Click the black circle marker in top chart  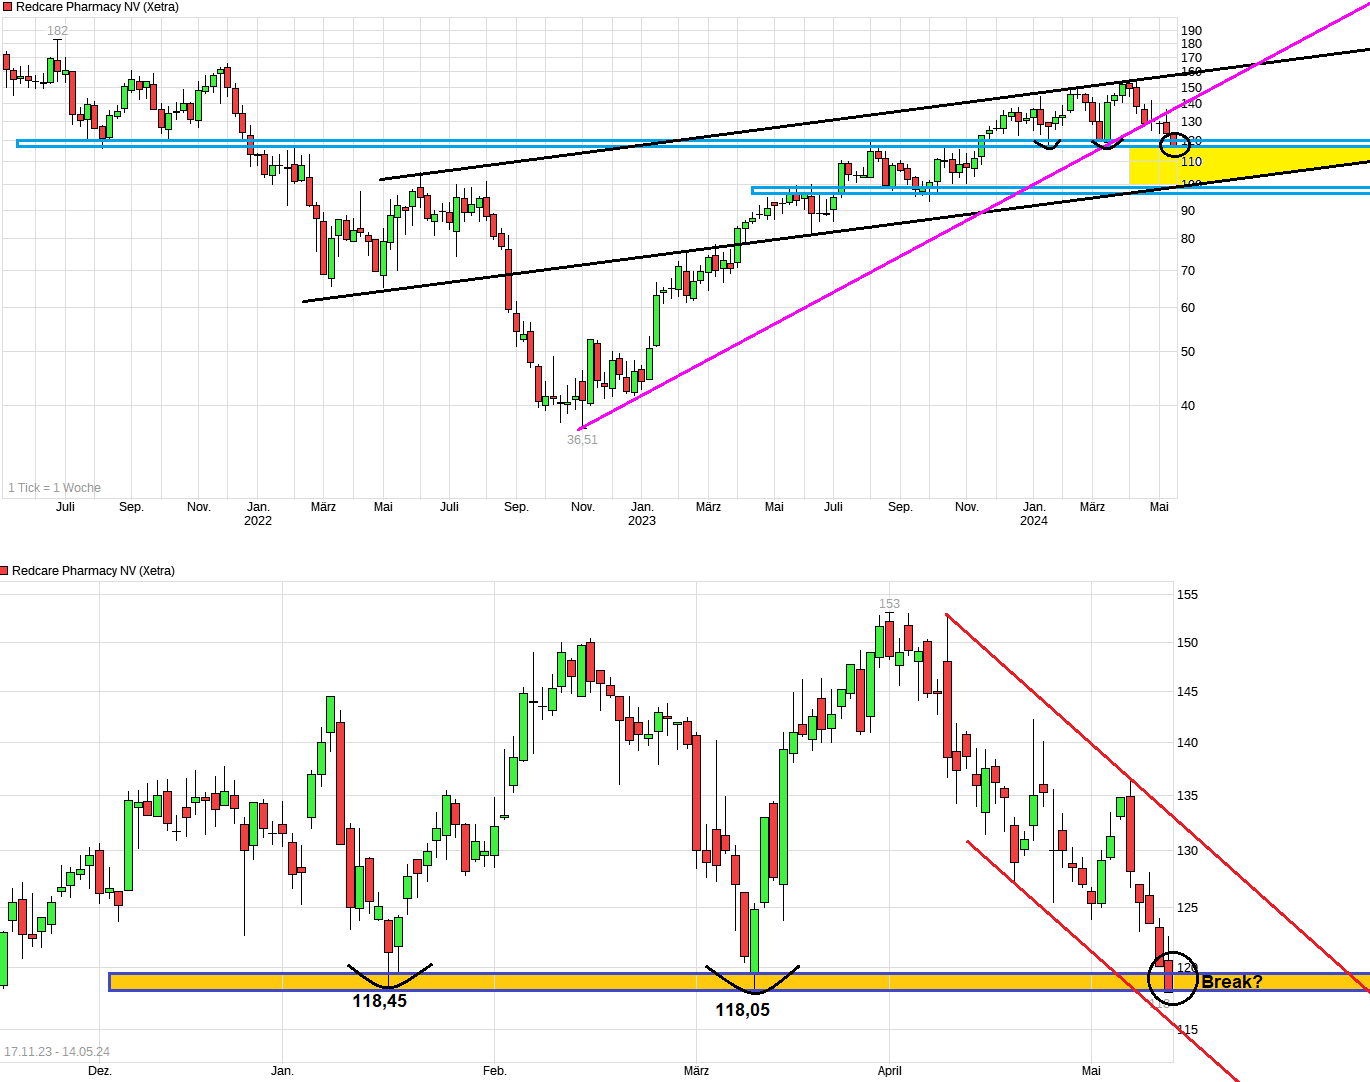click(x=1174, y=145)
